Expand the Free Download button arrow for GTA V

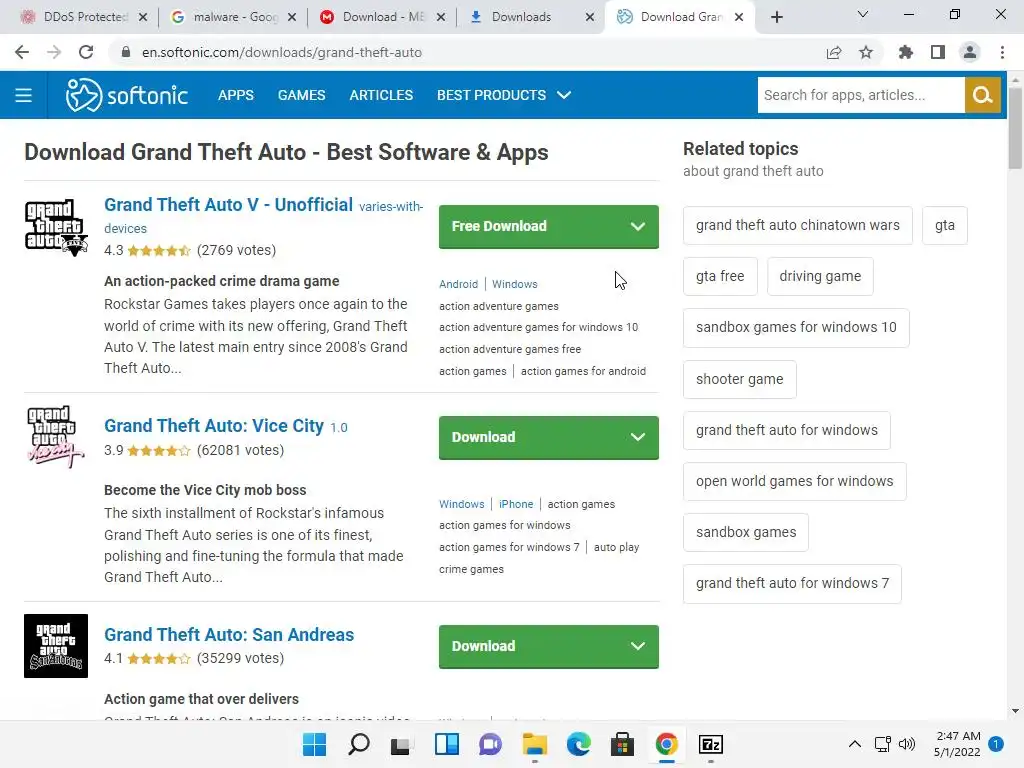[x=637, y=227]
